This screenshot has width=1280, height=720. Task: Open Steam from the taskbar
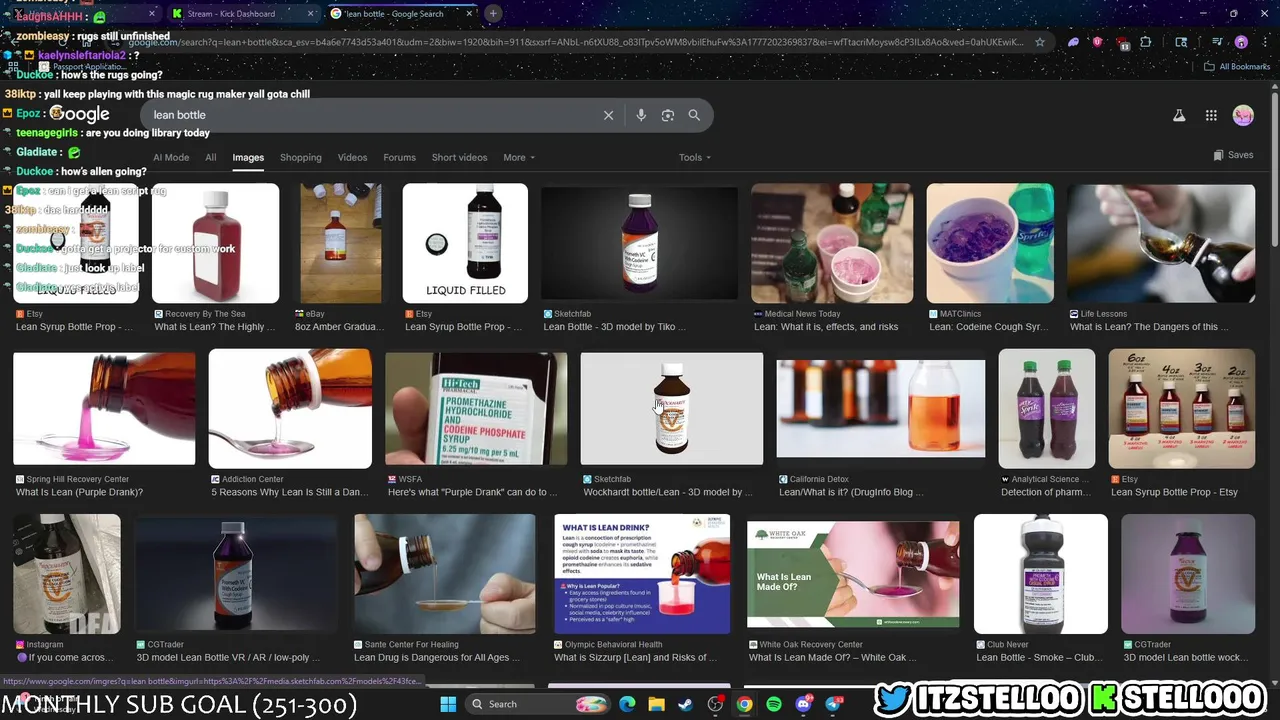pyautogui.click(x=686, y=704)
